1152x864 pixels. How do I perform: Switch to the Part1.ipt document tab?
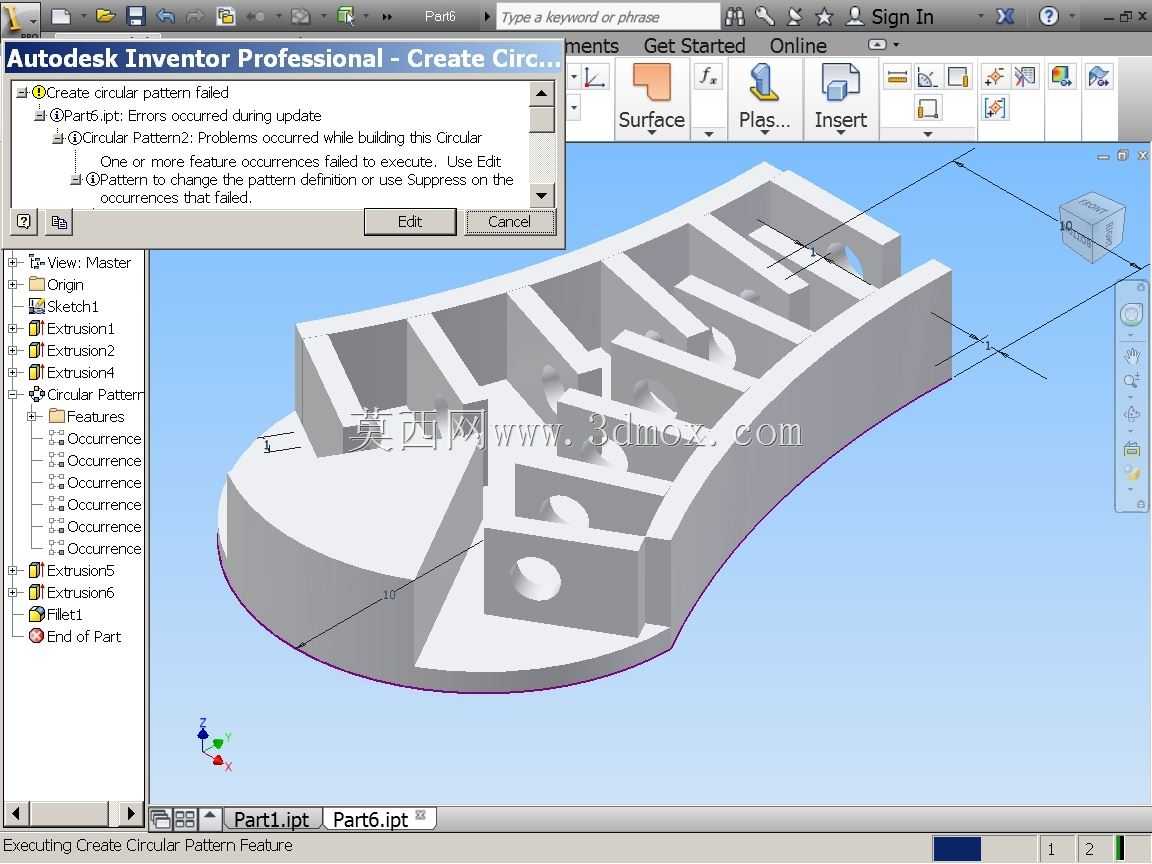coord(271,819)
